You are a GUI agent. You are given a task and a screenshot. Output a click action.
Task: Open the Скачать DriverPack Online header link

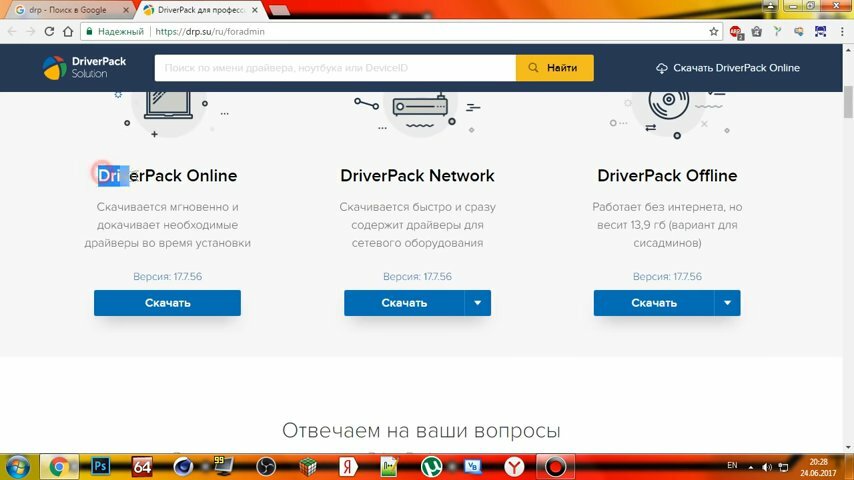point(728,68)
